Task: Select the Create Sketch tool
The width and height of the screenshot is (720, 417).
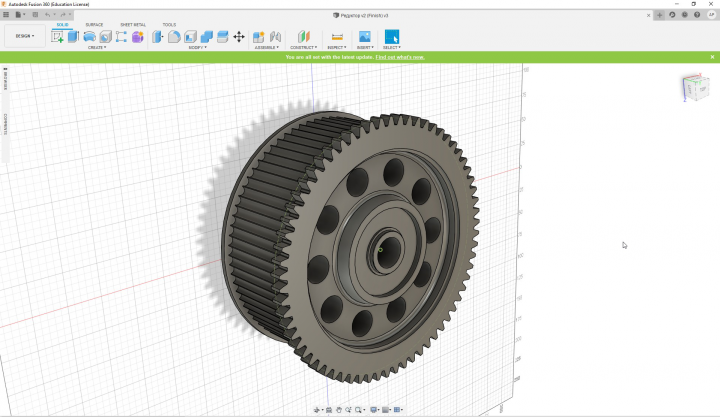Action: [x=57, y=37]
